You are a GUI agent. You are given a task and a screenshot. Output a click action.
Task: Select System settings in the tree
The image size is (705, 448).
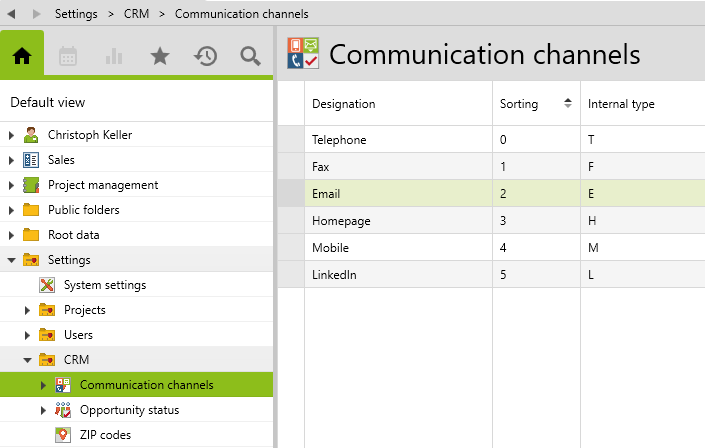point(104,285)
